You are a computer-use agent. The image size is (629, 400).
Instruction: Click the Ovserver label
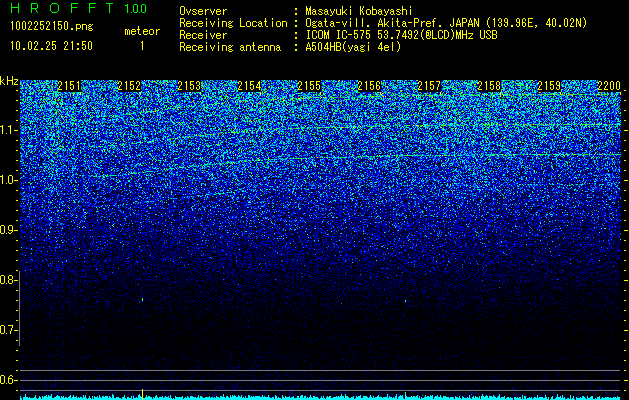pyautogui.click(x=203, y=11)
